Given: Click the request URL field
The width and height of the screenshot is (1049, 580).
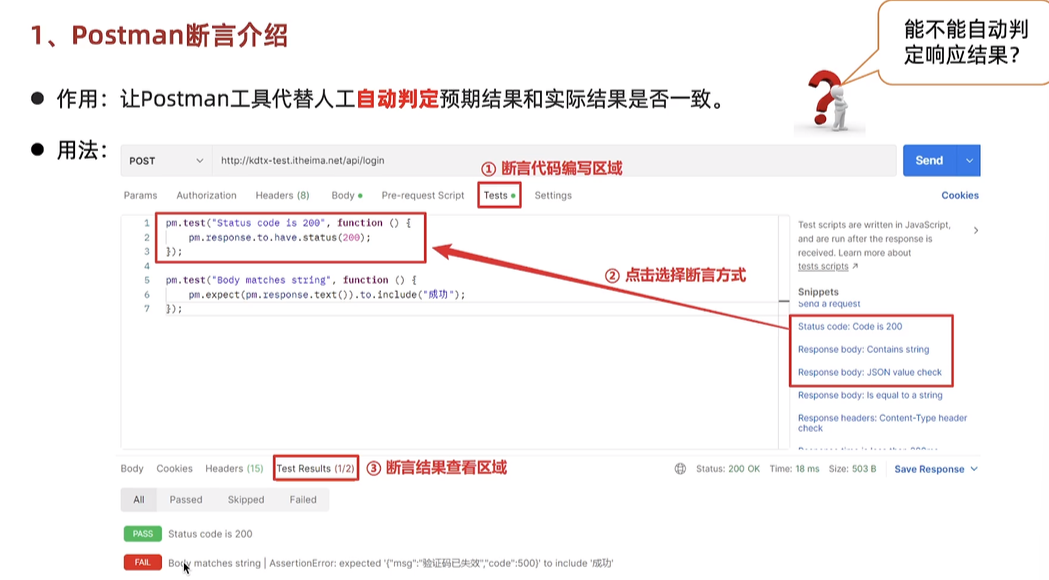Looking at the screenshot, I should click(x=554, y=161).
